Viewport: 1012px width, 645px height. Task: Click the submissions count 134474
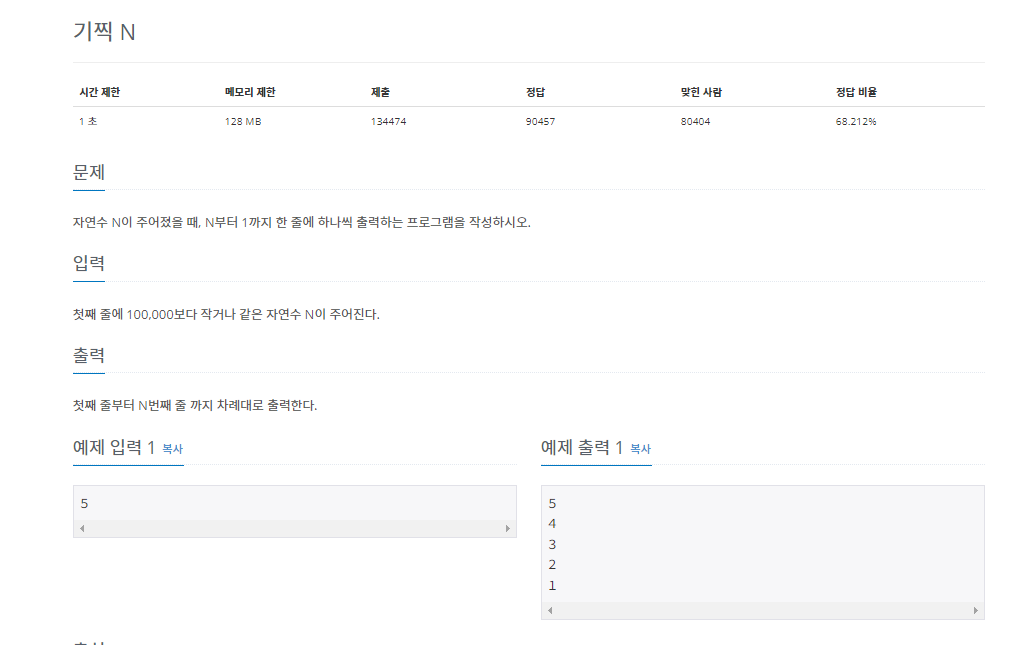point(389,121)
